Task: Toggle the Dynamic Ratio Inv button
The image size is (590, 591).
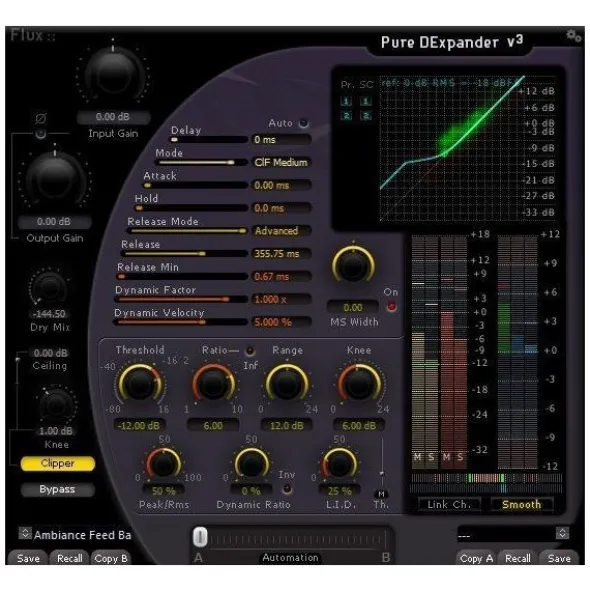Action: [287, 488]
